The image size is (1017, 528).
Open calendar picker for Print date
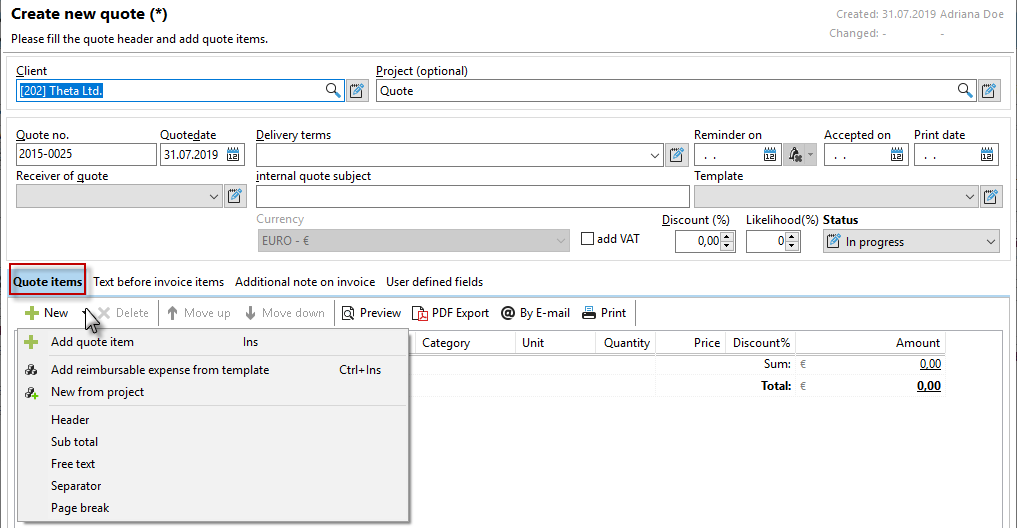pos(987,155)
